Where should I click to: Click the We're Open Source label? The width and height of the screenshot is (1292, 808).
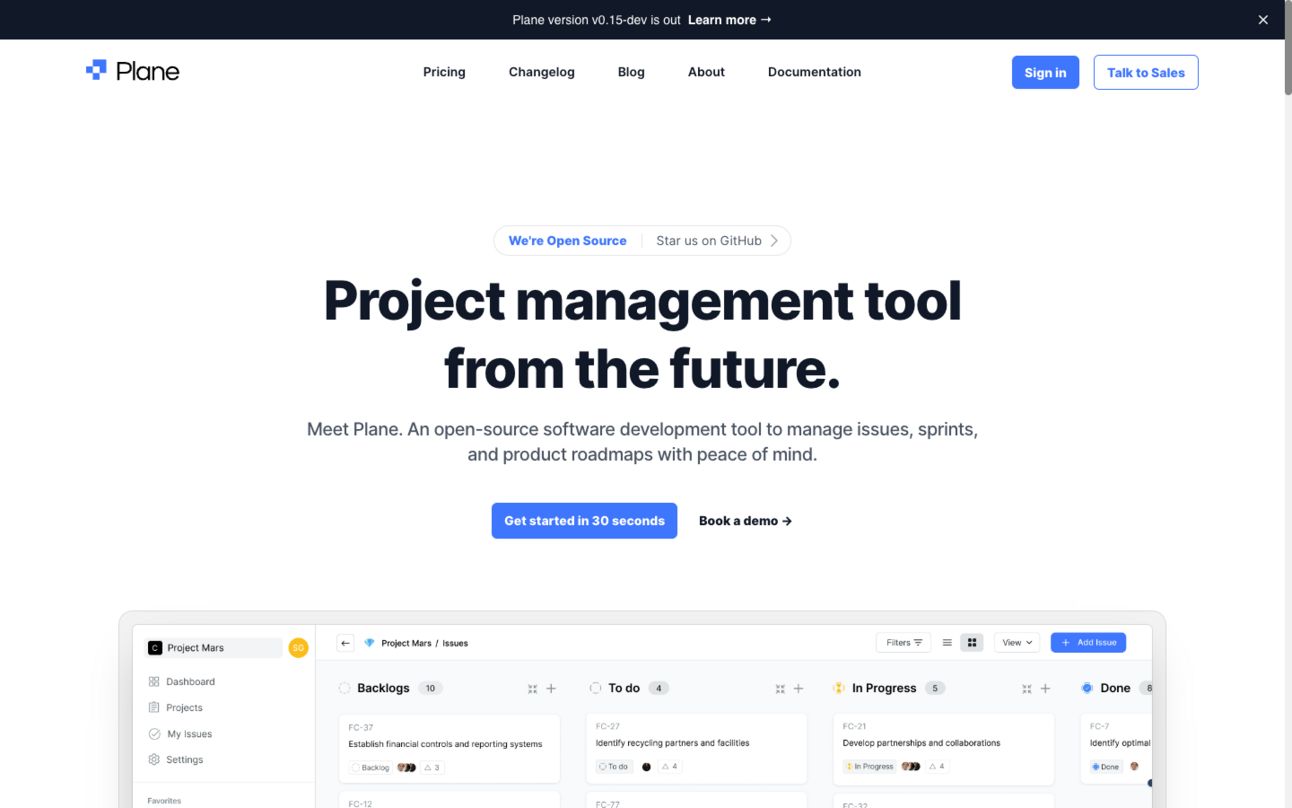(567, 241)
